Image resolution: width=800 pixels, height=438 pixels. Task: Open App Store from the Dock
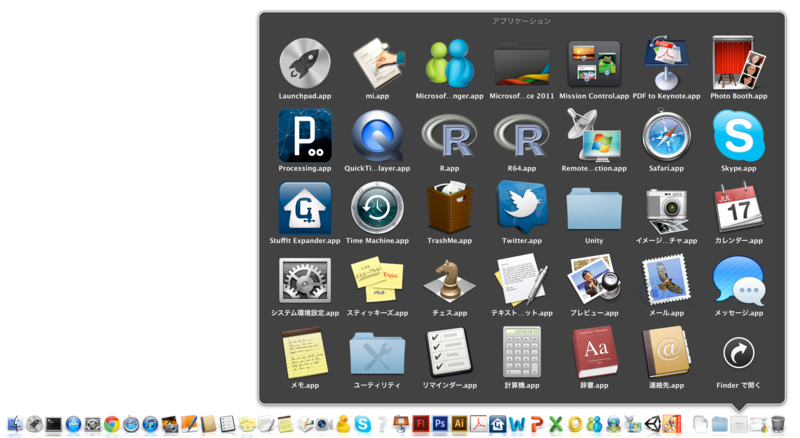pyautogui.click(x=73, y=424)
